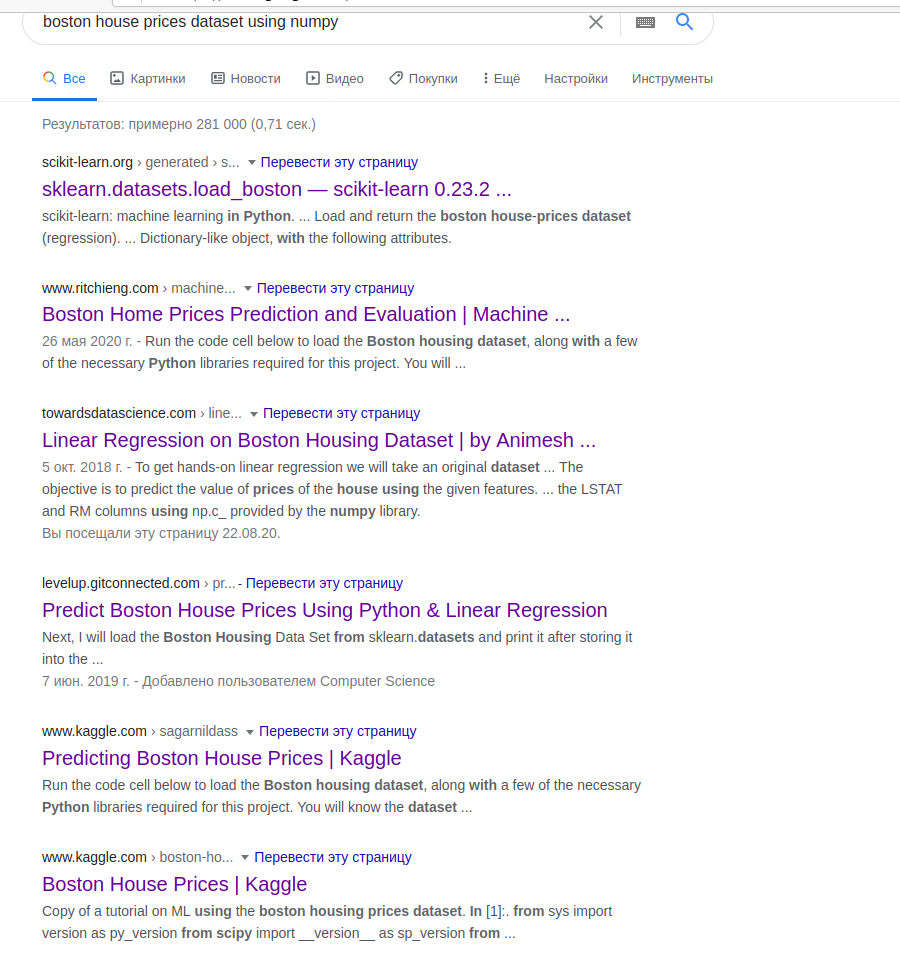The height and width of the screenshot is (955, 900).
Task: Click the www.ritchieng.com breadcrumb URL
Action: pyautogui.click(x=139, y=288)
